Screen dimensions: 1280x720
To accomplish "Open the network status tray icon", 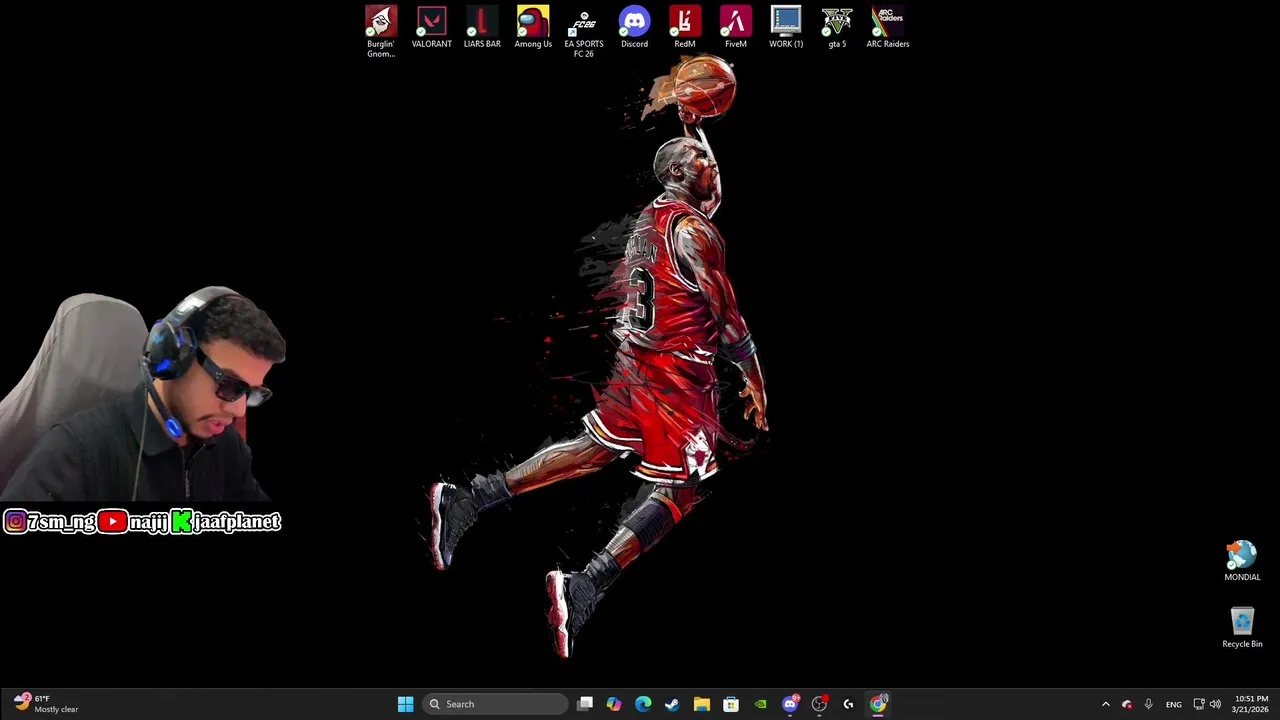I will point(1199,704).
